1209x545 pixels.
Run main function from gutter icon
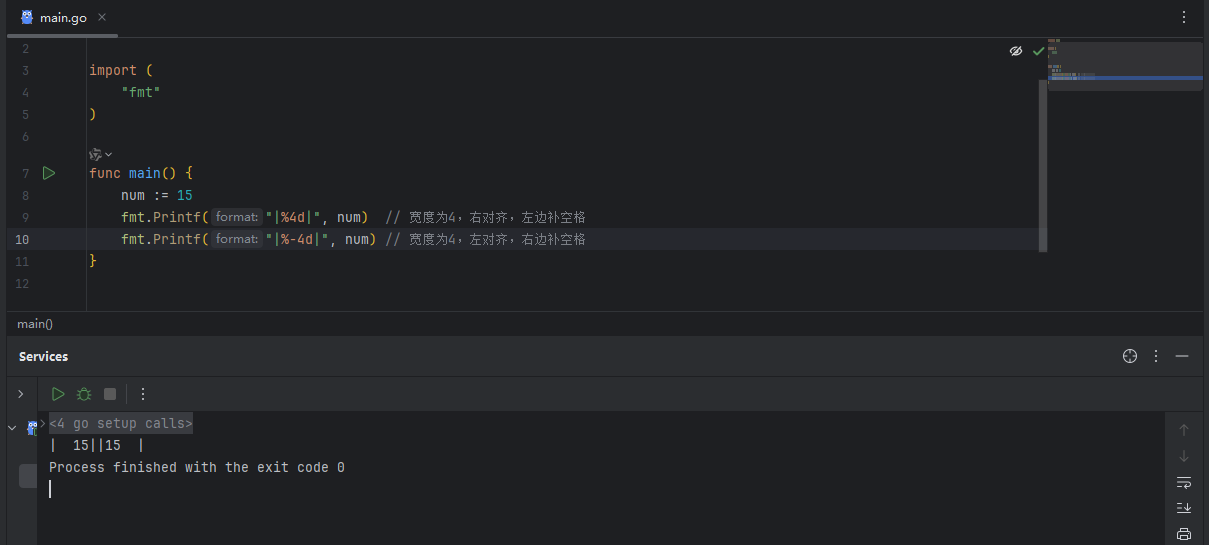coord(48,173)
